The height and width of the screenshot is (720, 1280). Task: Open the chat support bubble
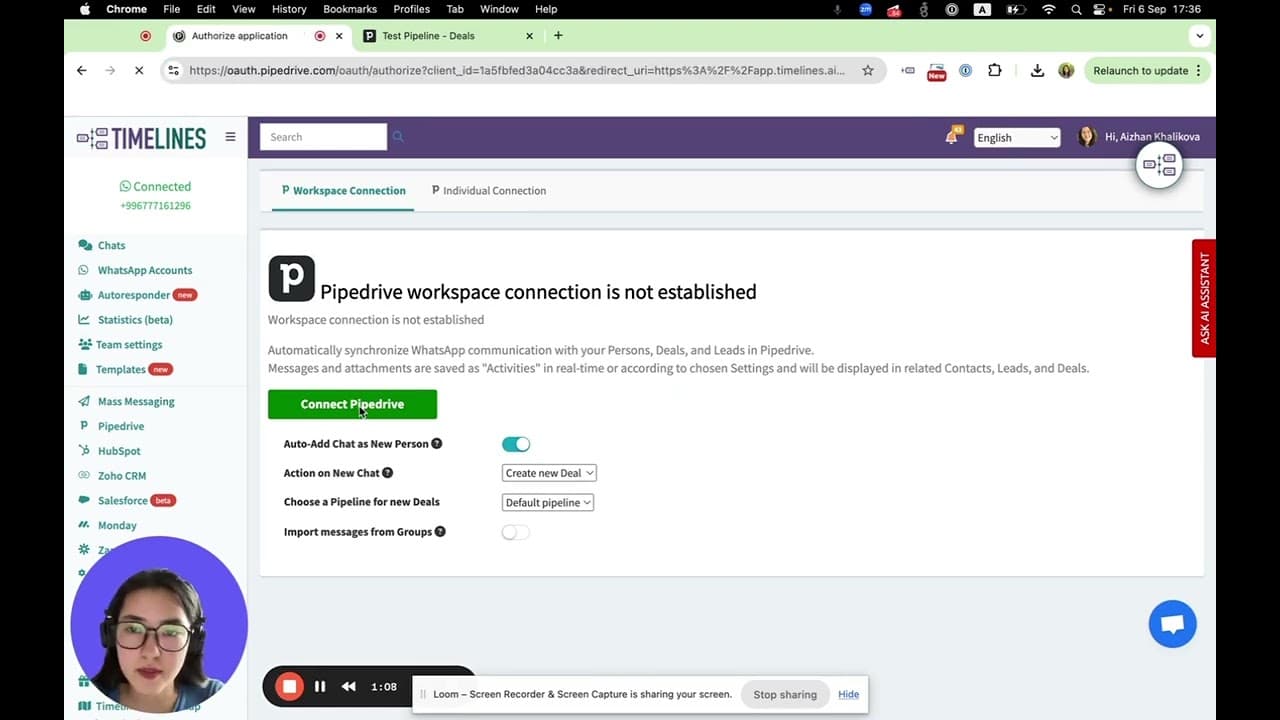1172,623
